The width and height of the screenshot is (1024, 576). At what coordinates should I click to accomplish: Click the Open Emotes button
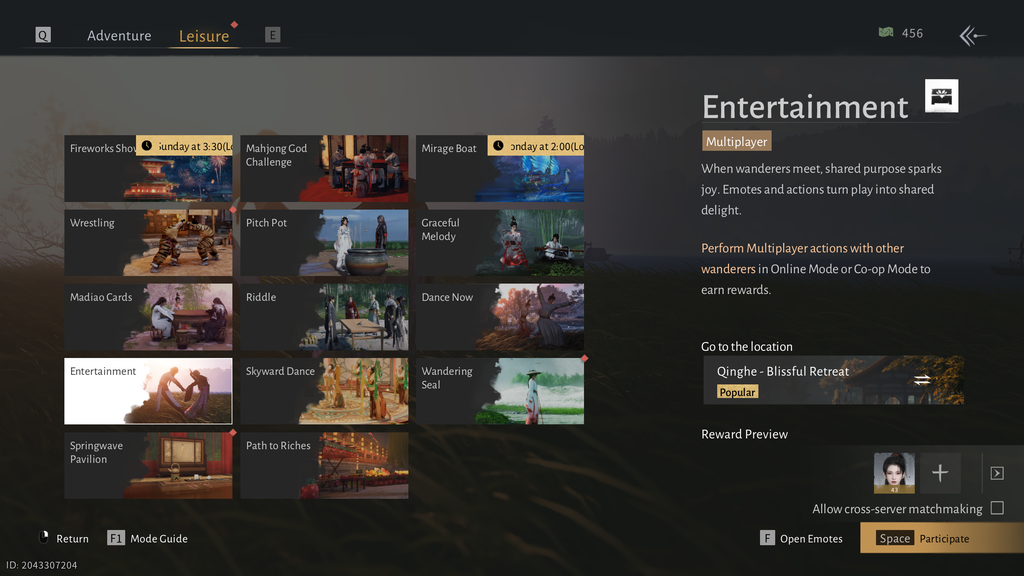tap(801, 538)
